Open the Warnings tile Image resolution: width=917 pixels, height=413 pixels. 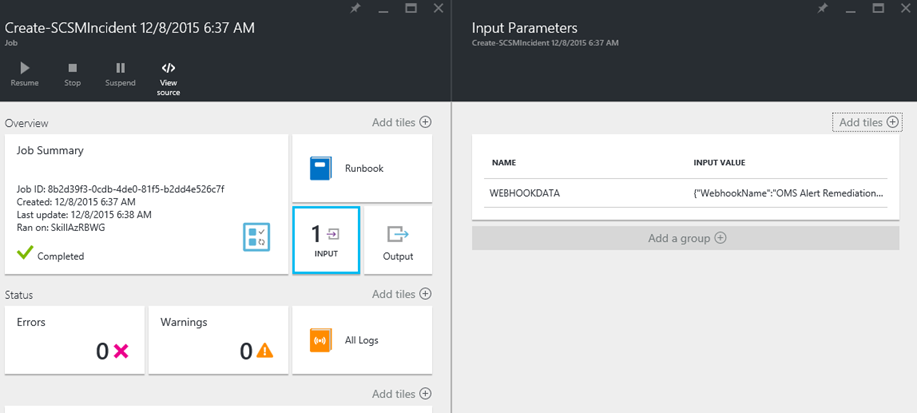[x=217, y=340]
